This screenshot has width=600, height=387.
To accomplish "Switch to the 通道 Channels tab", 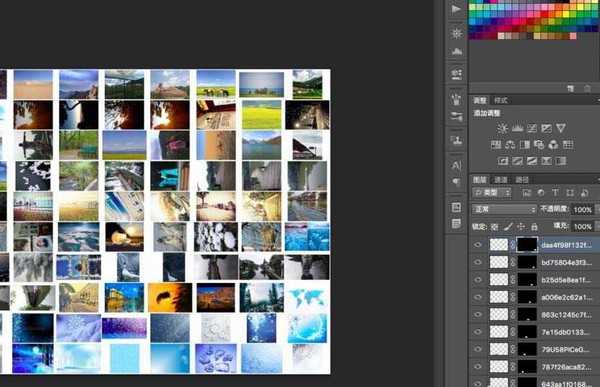I will [x=501, y=180].
